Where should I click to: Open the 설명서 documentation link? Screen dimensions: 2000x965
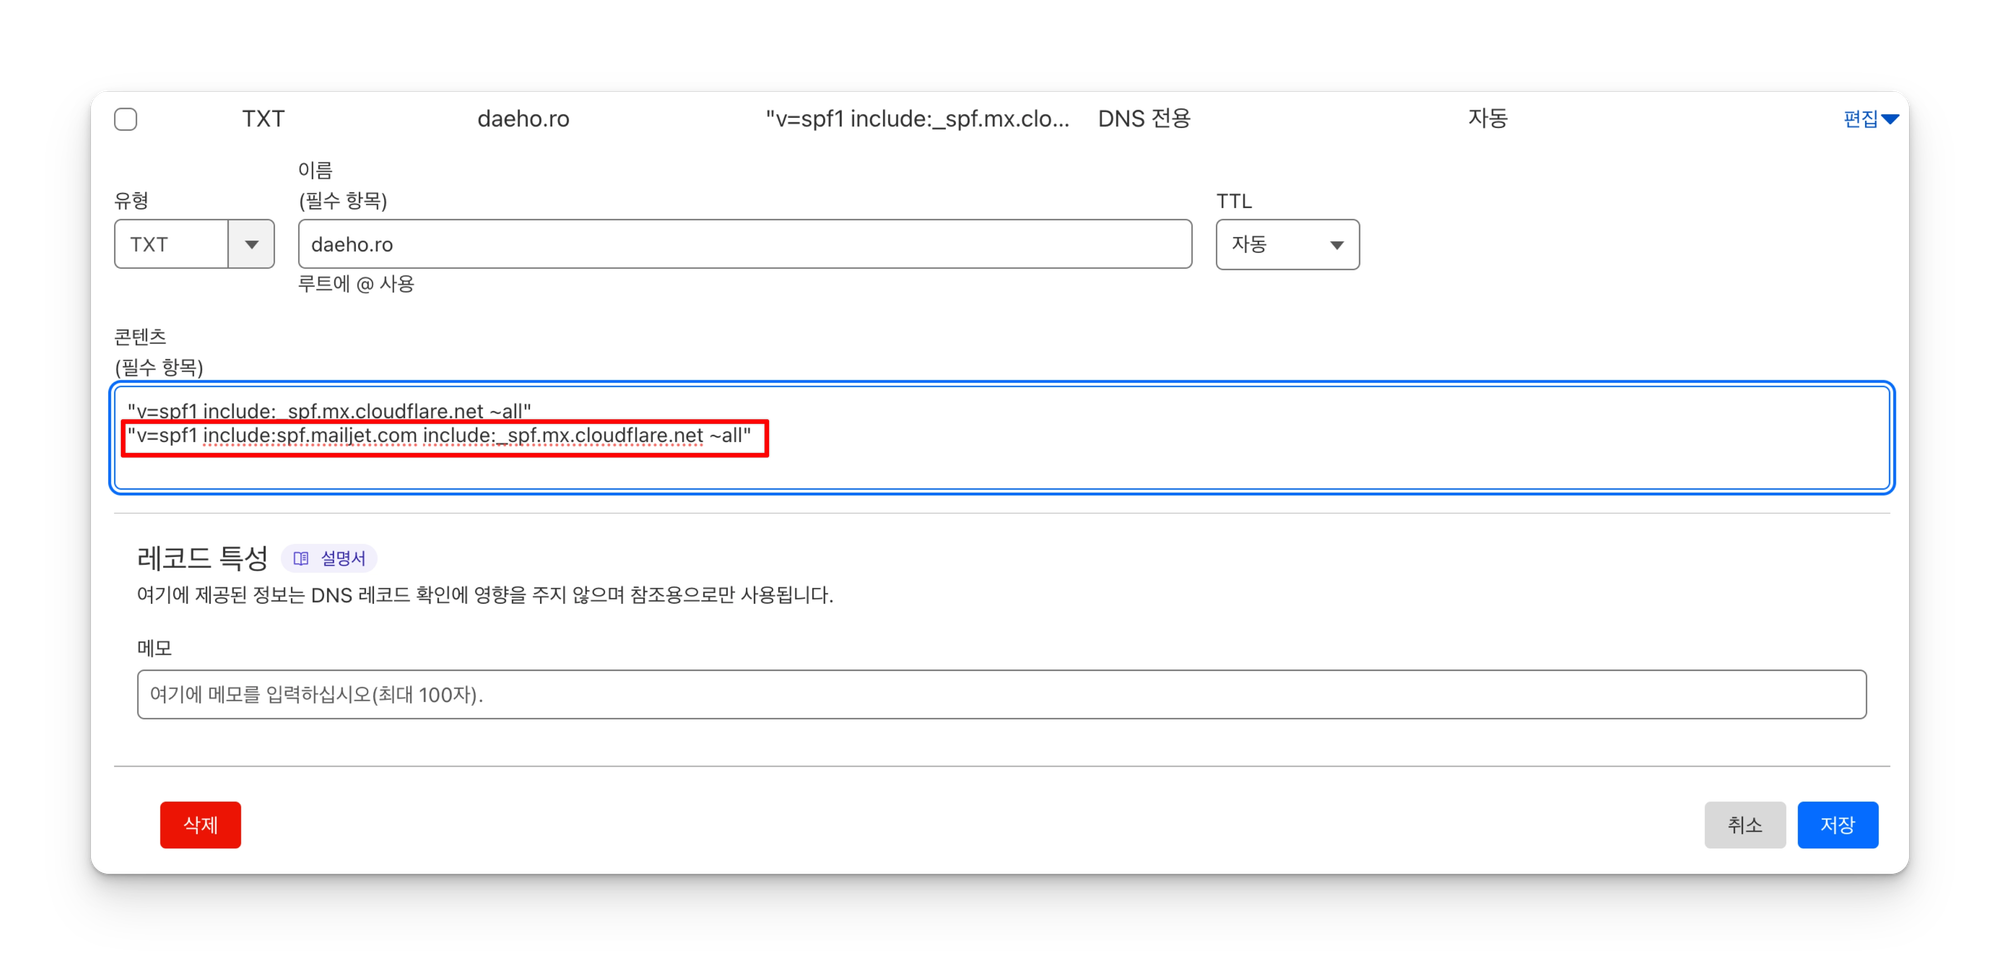pyautogui.click(x=342, y=558)
